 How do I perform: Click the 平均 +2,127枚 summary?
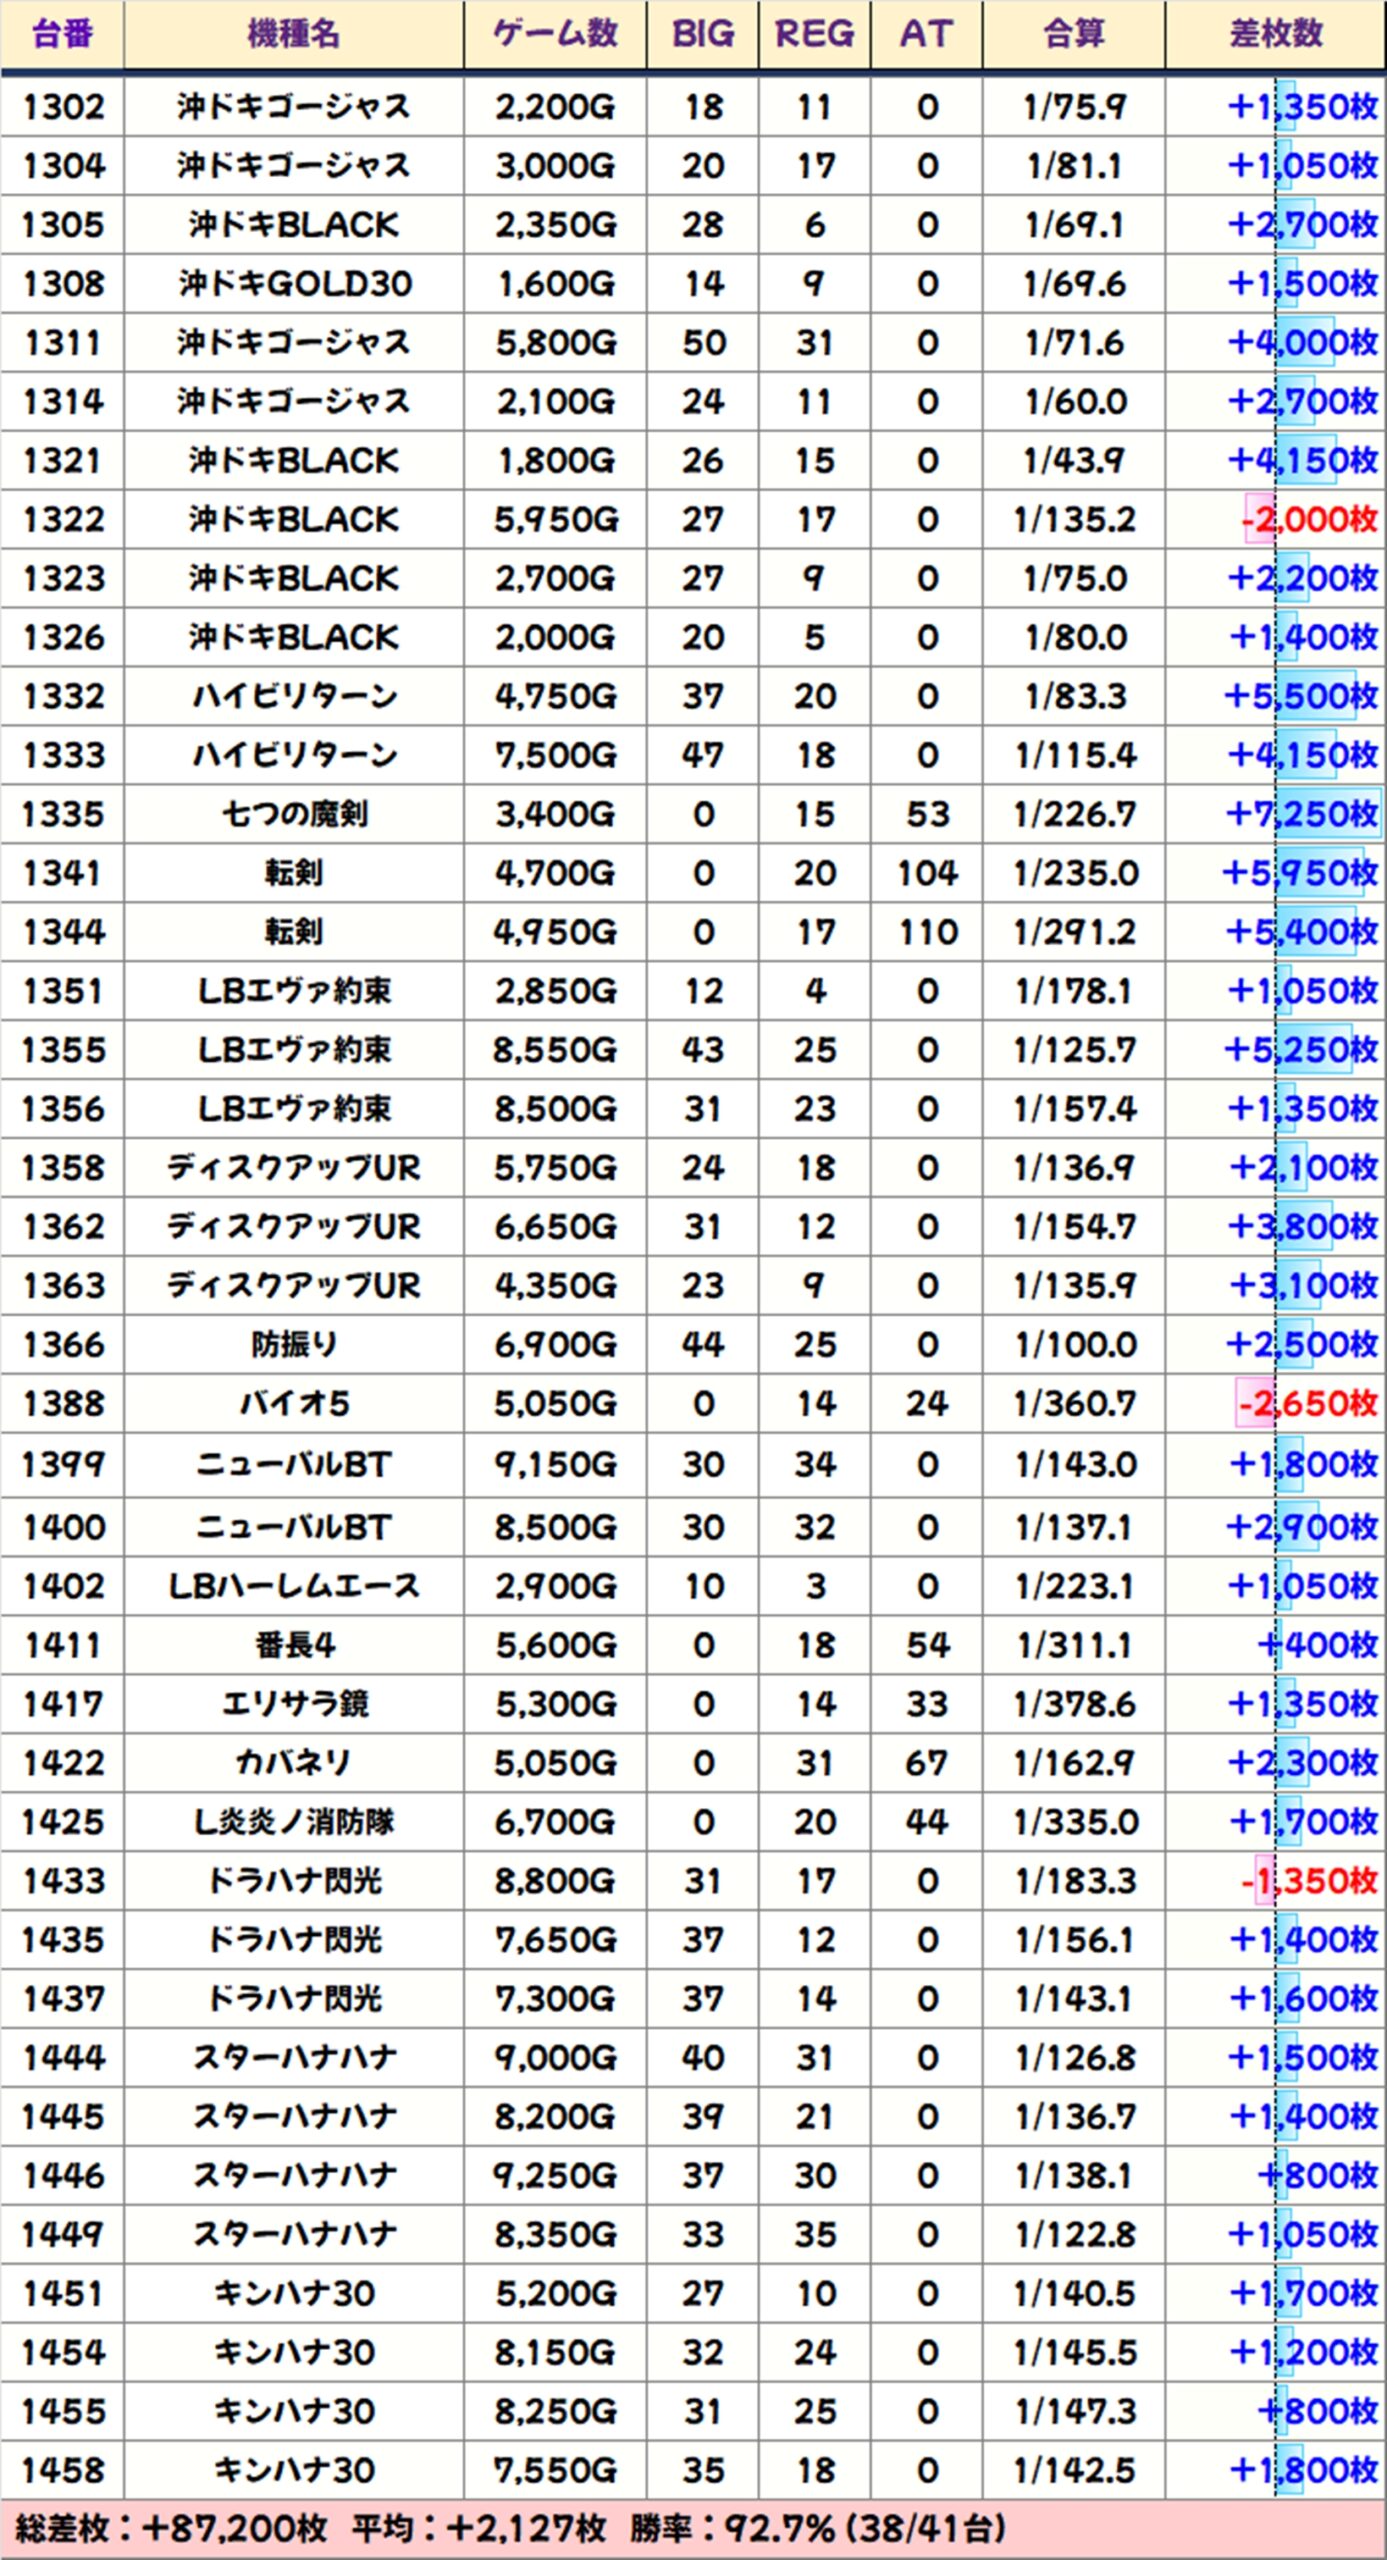coord(479,2531)
